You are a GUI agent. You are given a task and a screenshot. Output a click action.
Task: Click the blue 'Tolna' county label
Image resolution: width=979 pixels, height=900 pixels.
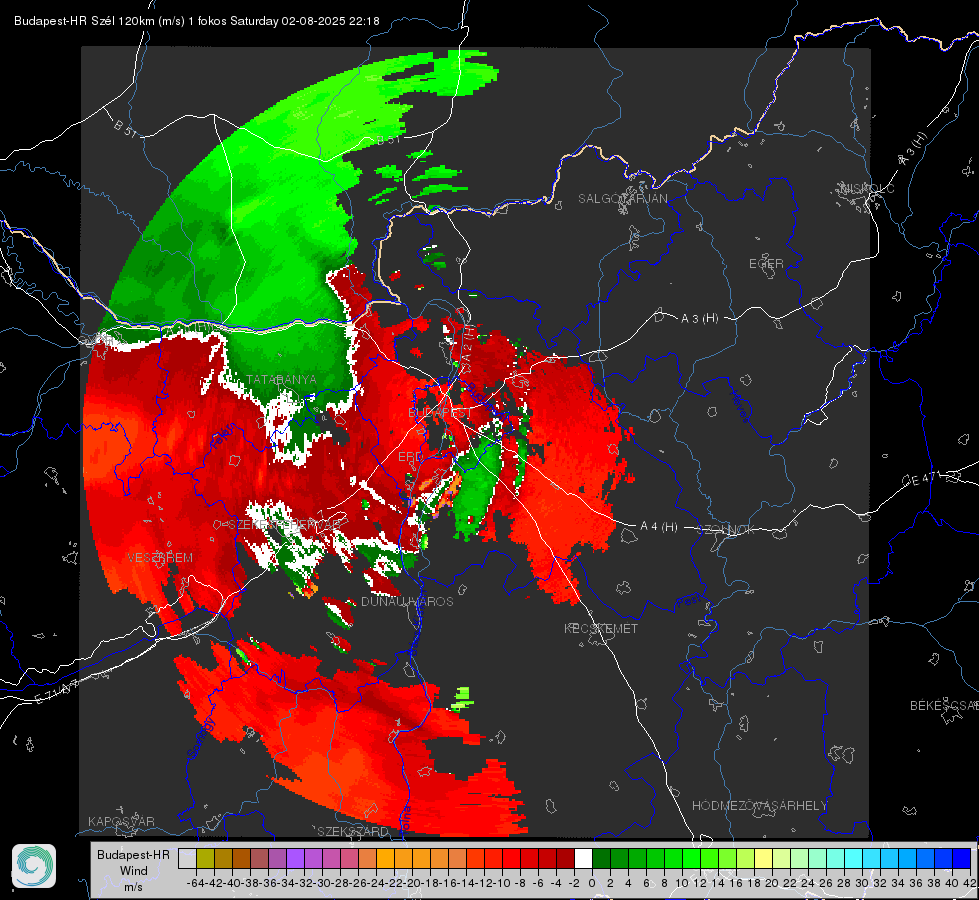pos(405,819)
